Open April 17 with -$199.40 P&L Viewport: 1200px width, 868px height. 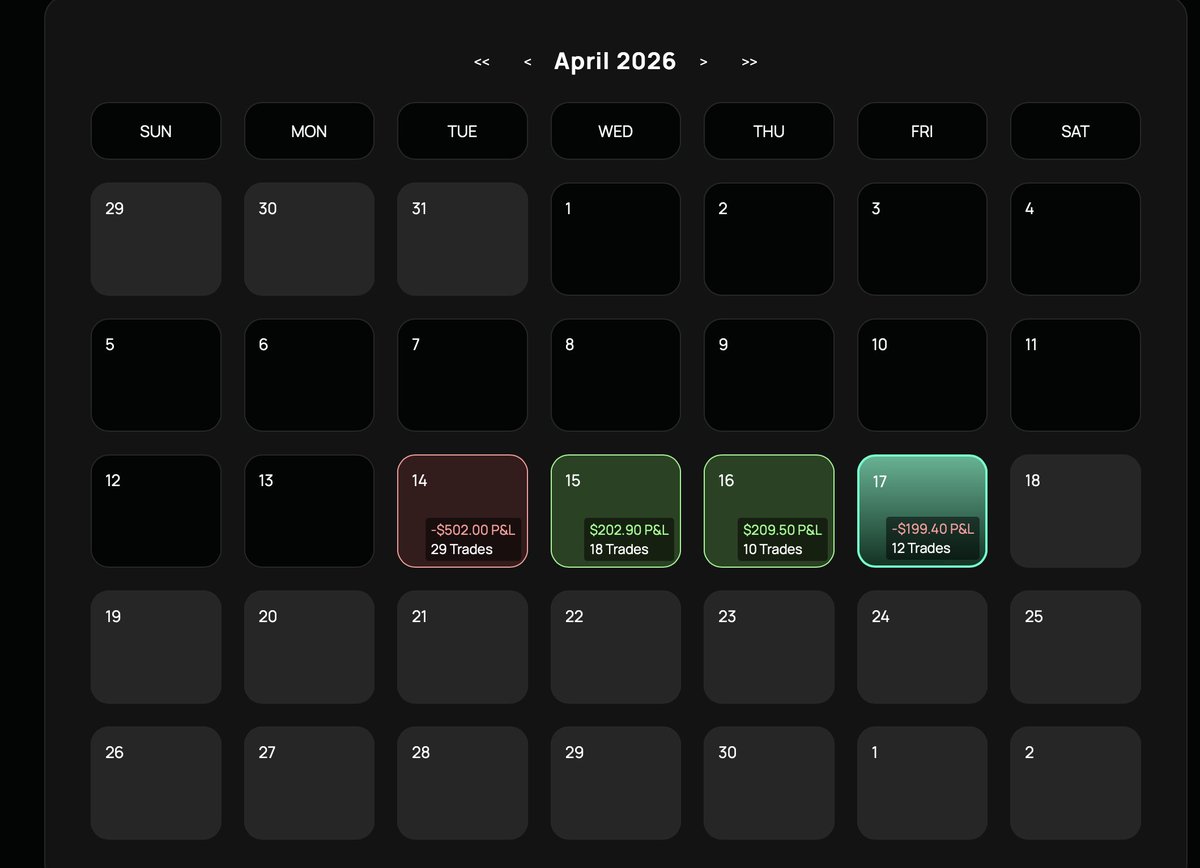point(922,511)
